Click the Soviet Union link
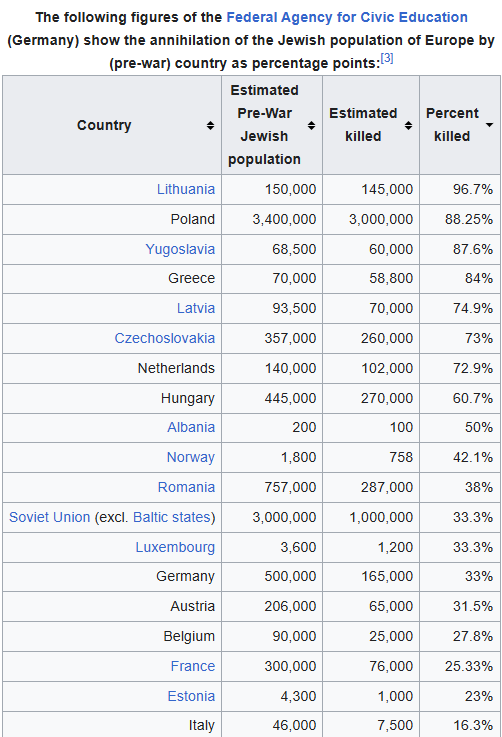Image resolution: width=502 pixels, height=737 pixels. (49, 517)
